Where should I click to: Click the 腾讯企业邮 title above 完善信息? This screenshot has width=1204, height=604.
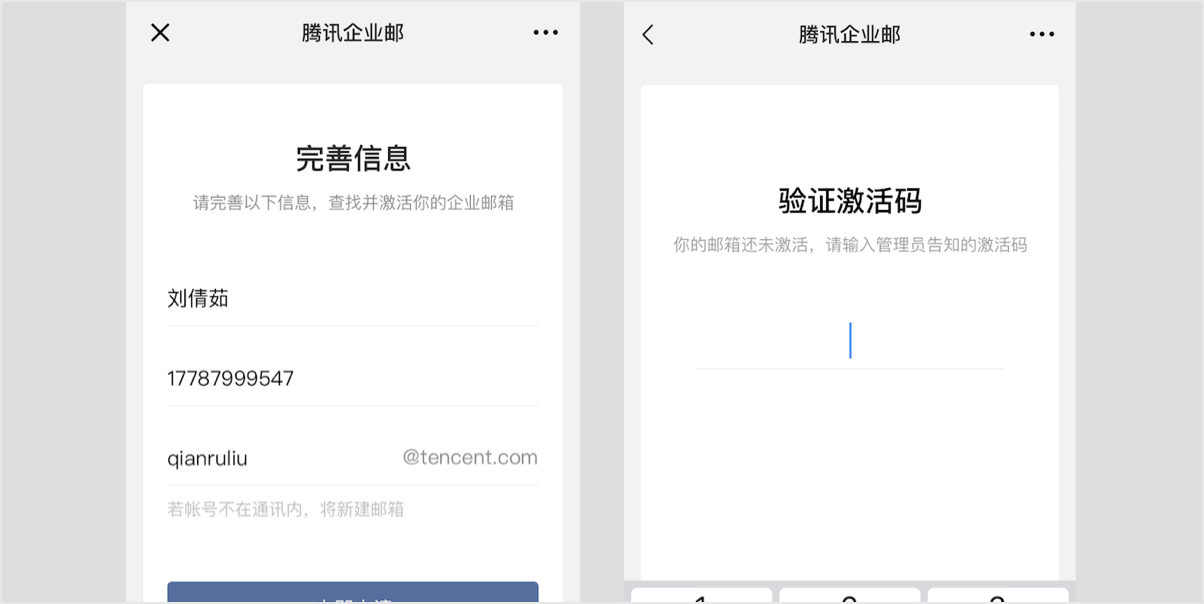353,33
